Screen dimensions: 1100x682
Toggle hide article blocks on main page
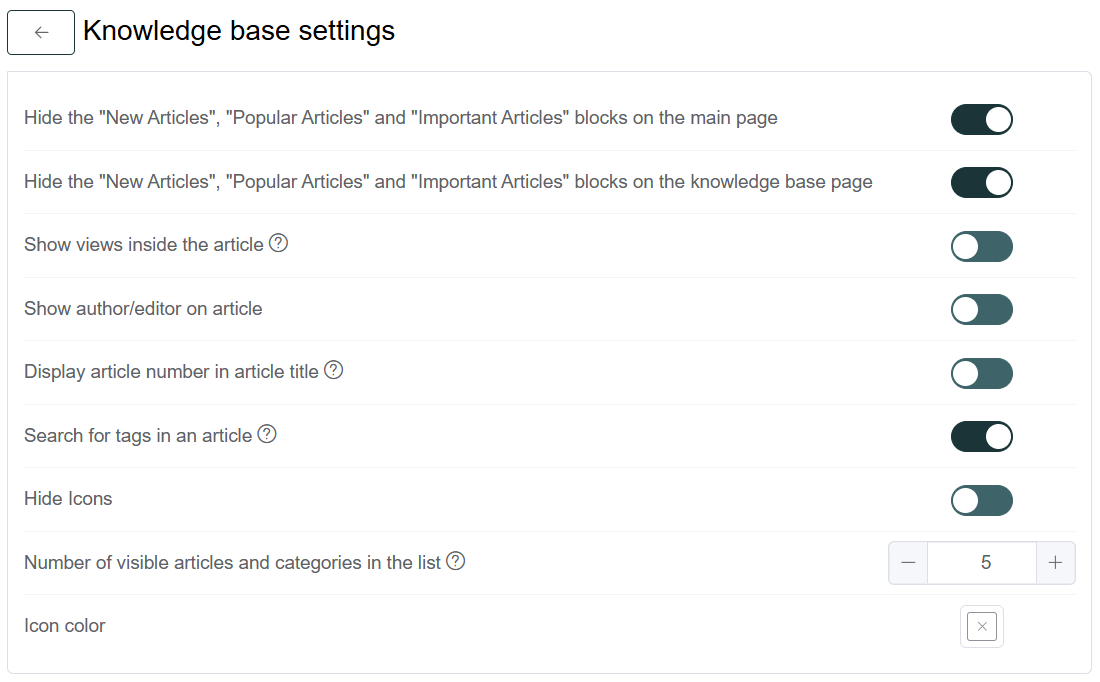click(981, 119)
